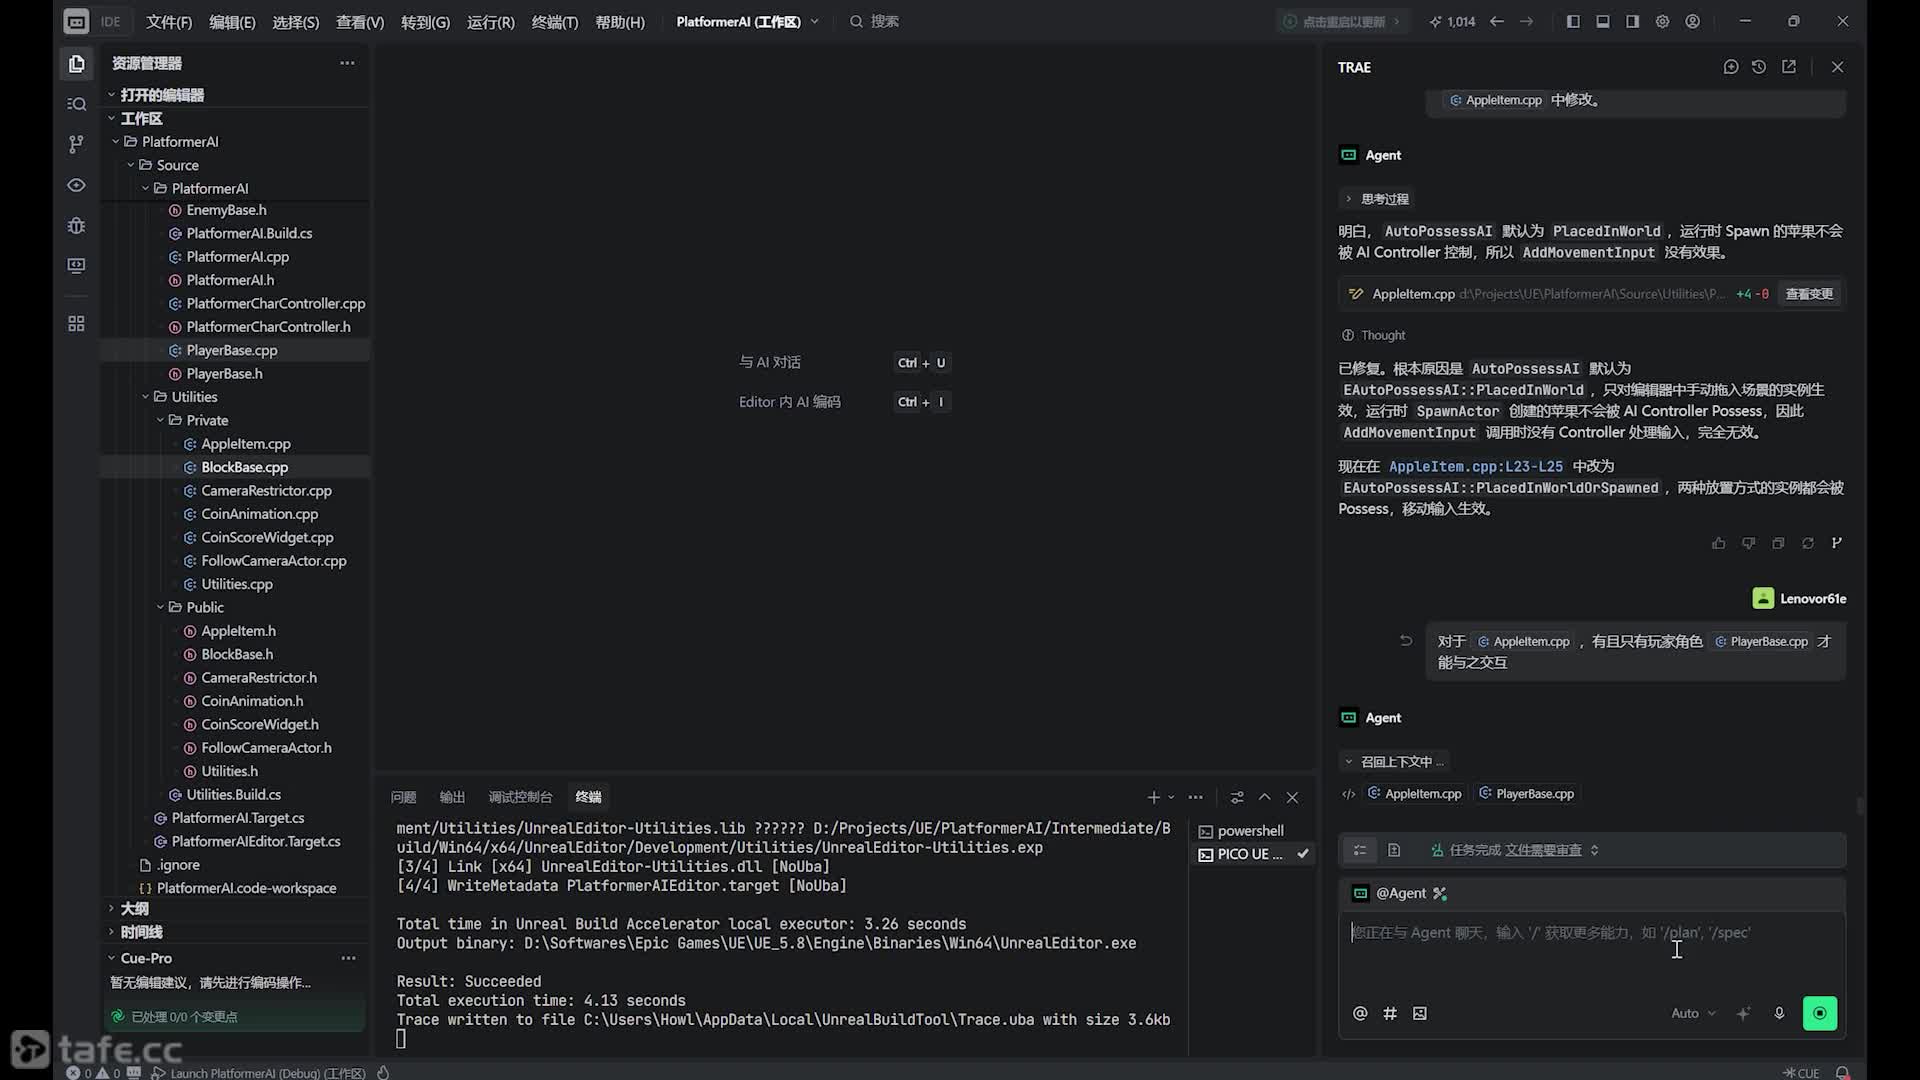Open the notifications bell in status bar
The height and width of the screenshot is (1080, 1920).
[x=1842, y=1072]
